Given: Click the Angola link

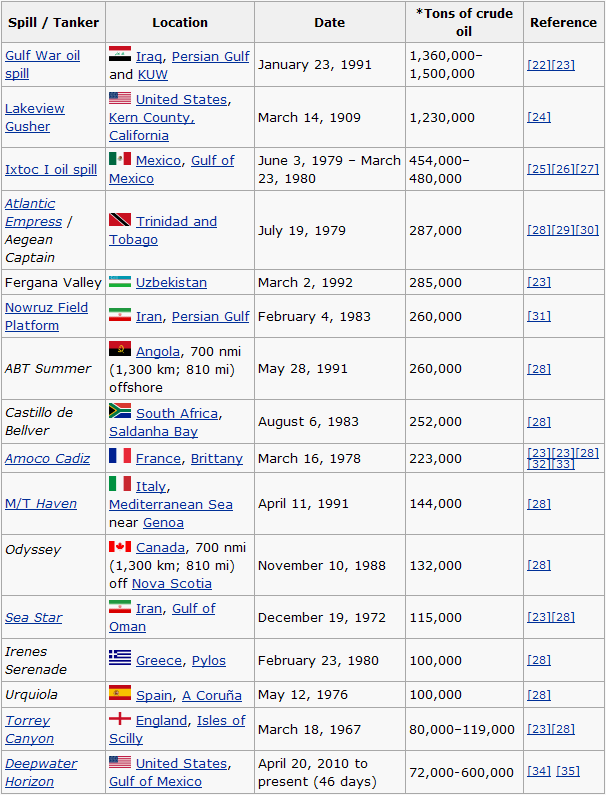Looking at the screenshot, I should pyautogui.click(x=158, y=351).
